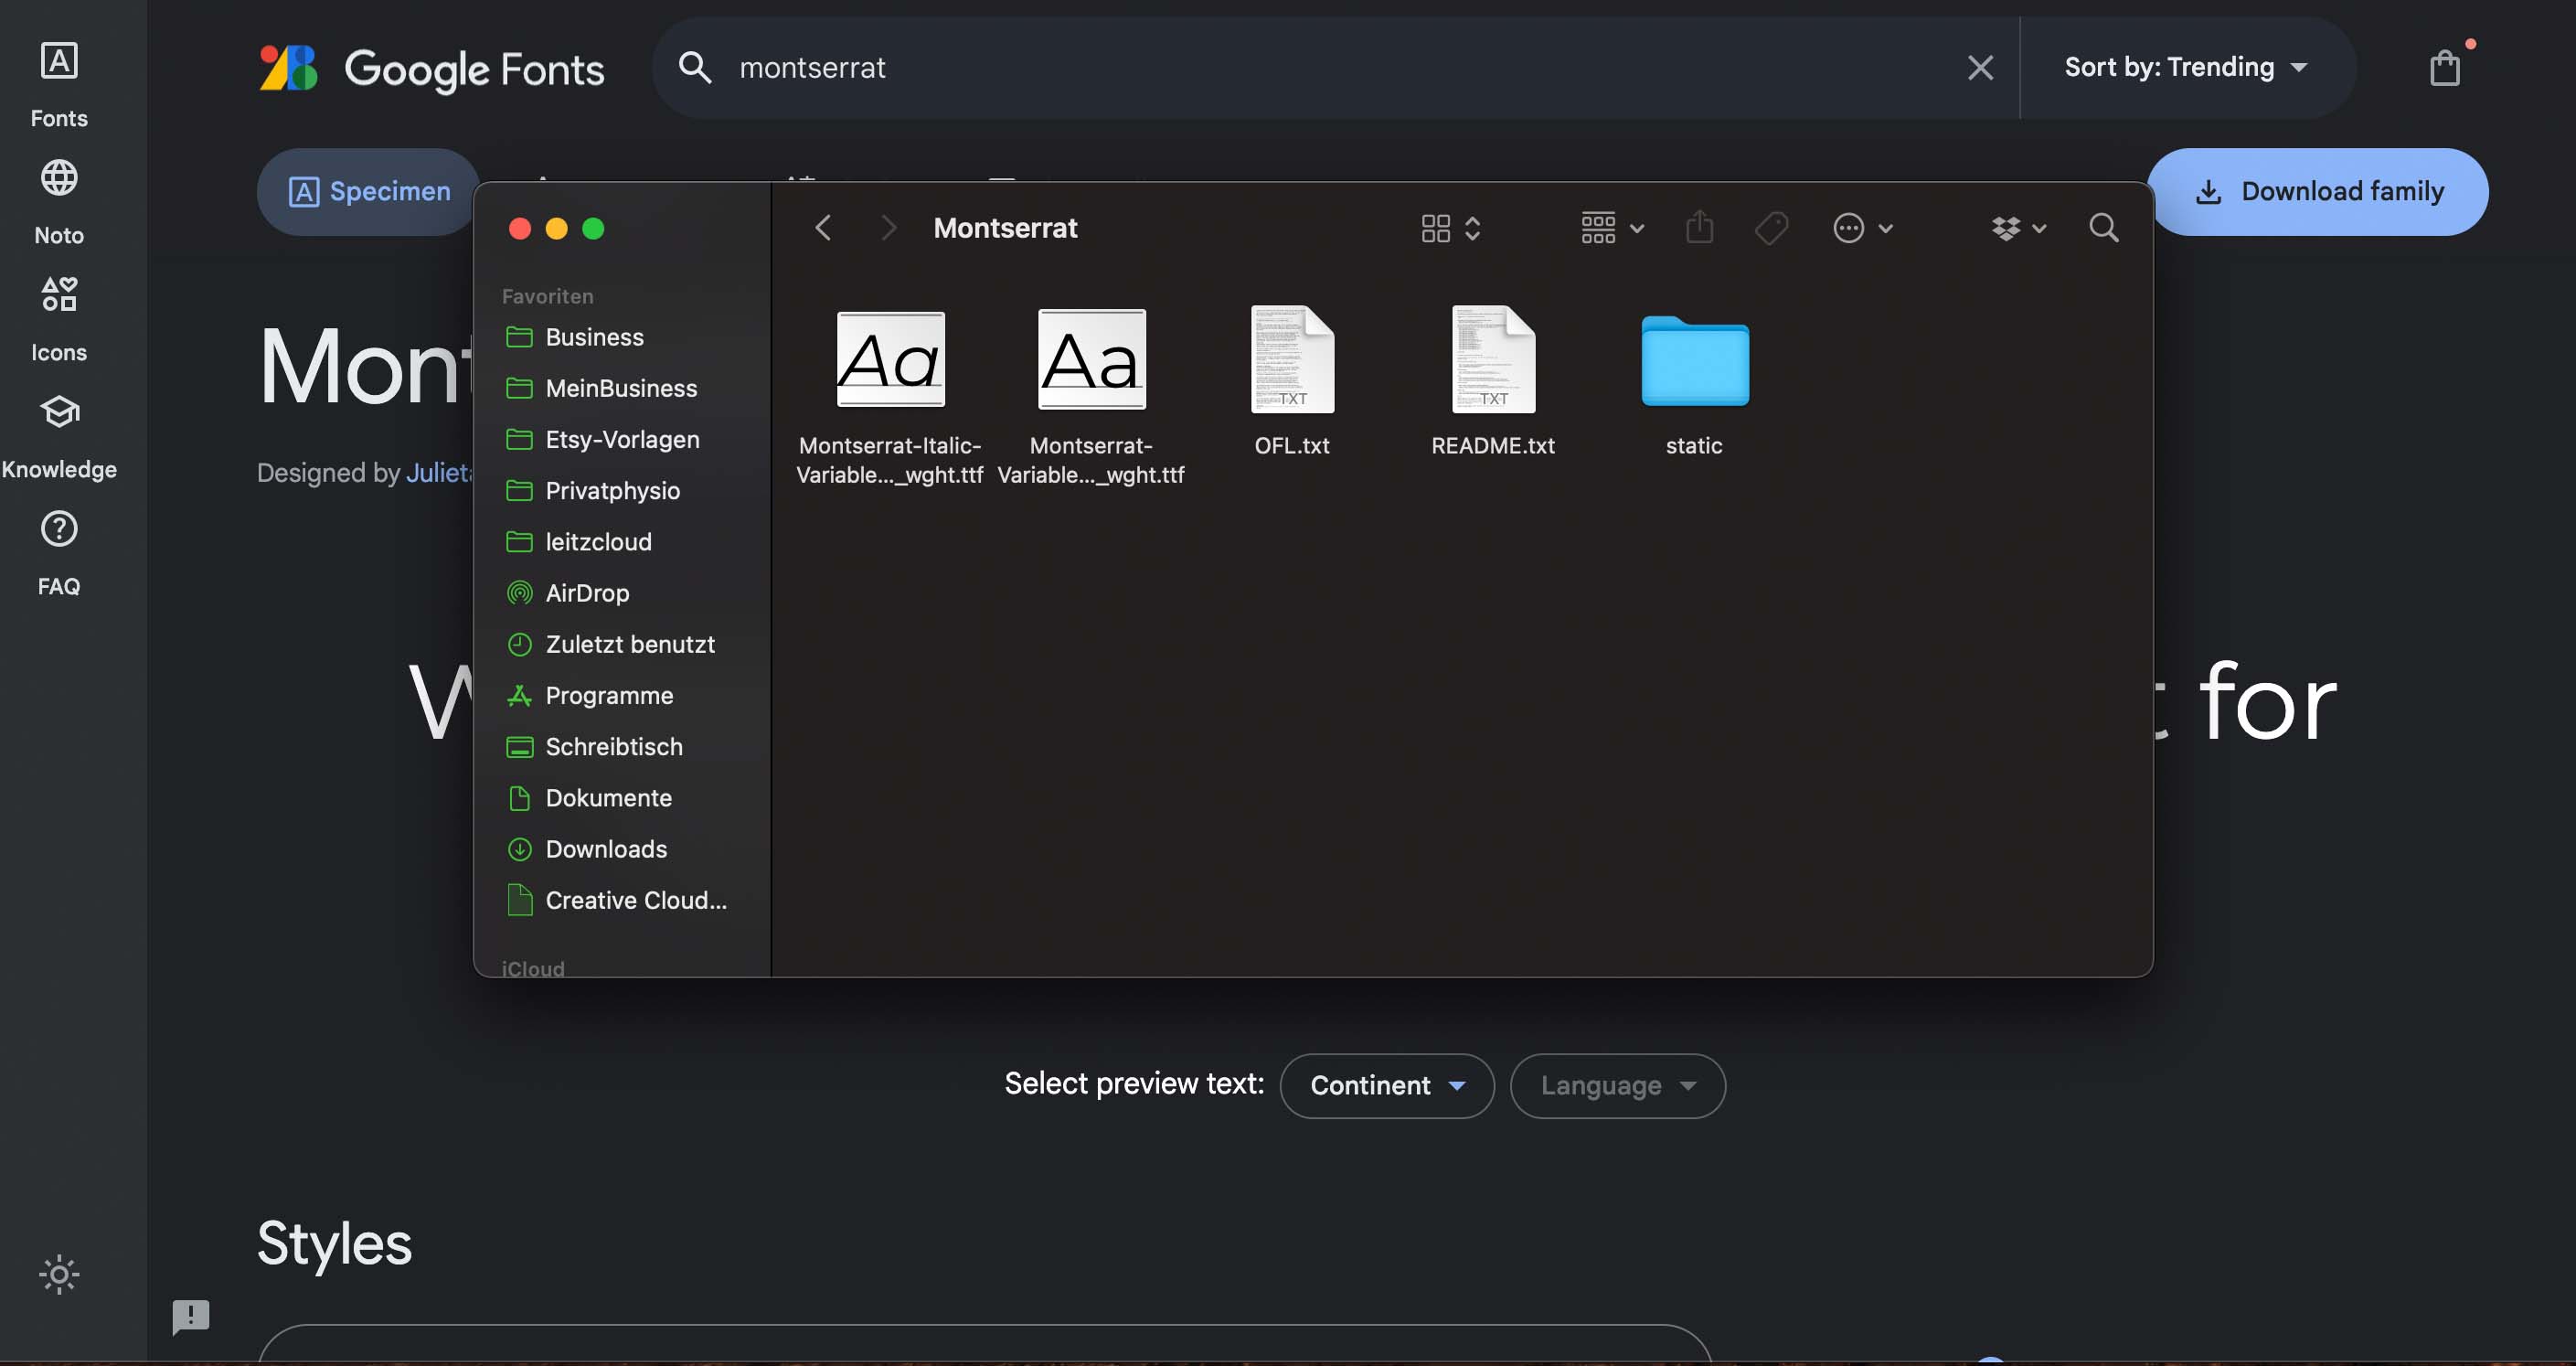
Task: Click the Styles heading
Action: coord(334,1243)
